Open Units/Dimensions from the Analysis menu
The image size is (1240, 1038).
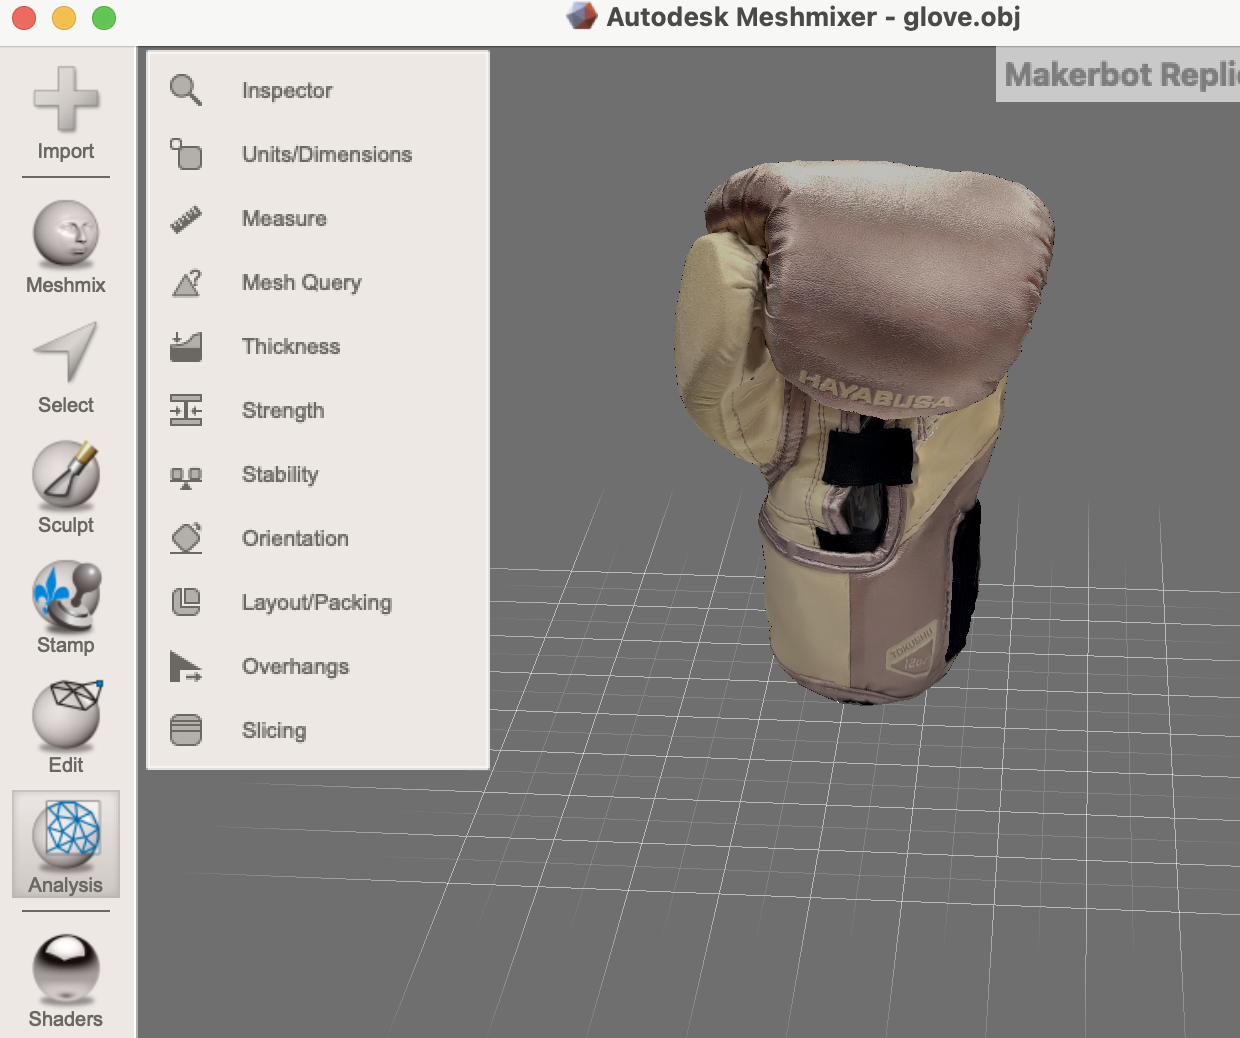[326, 154]
